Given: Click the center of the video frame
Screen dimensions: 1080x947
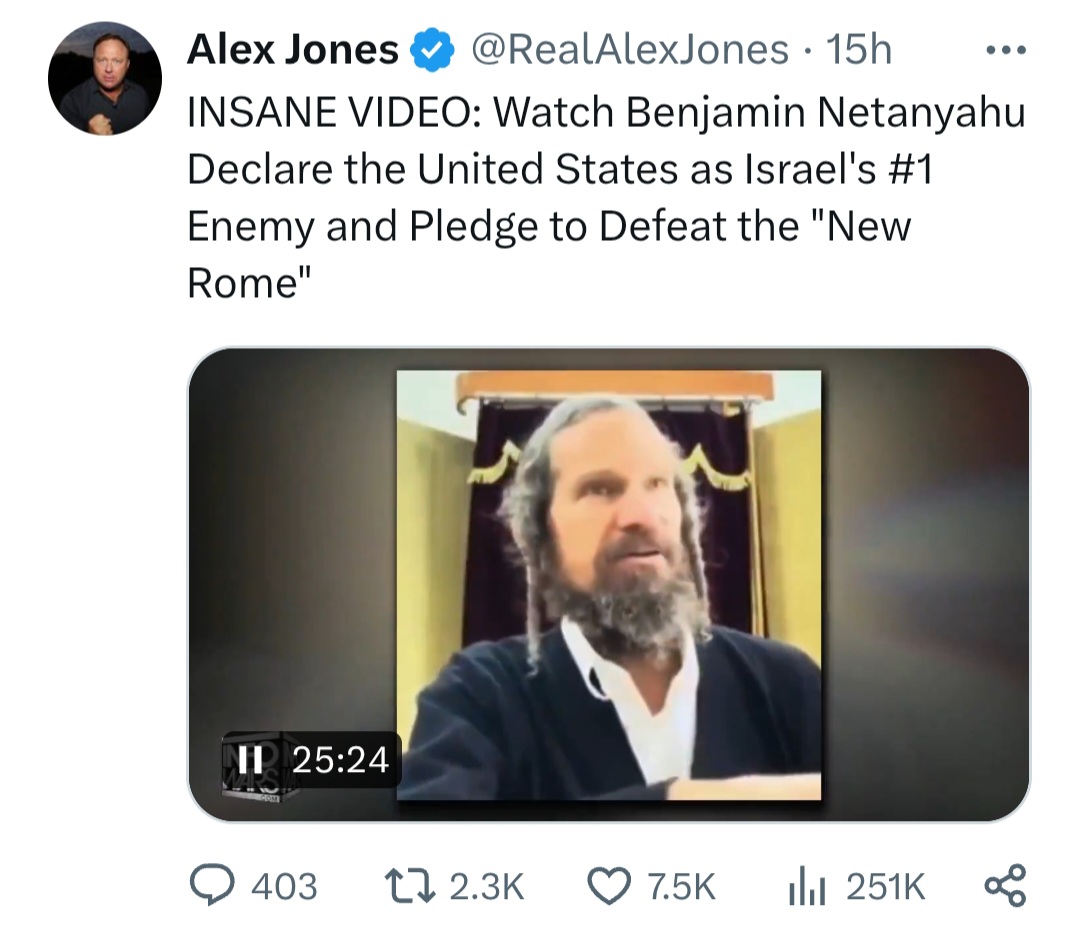Looking at the screenshot, I should [608, 585].
